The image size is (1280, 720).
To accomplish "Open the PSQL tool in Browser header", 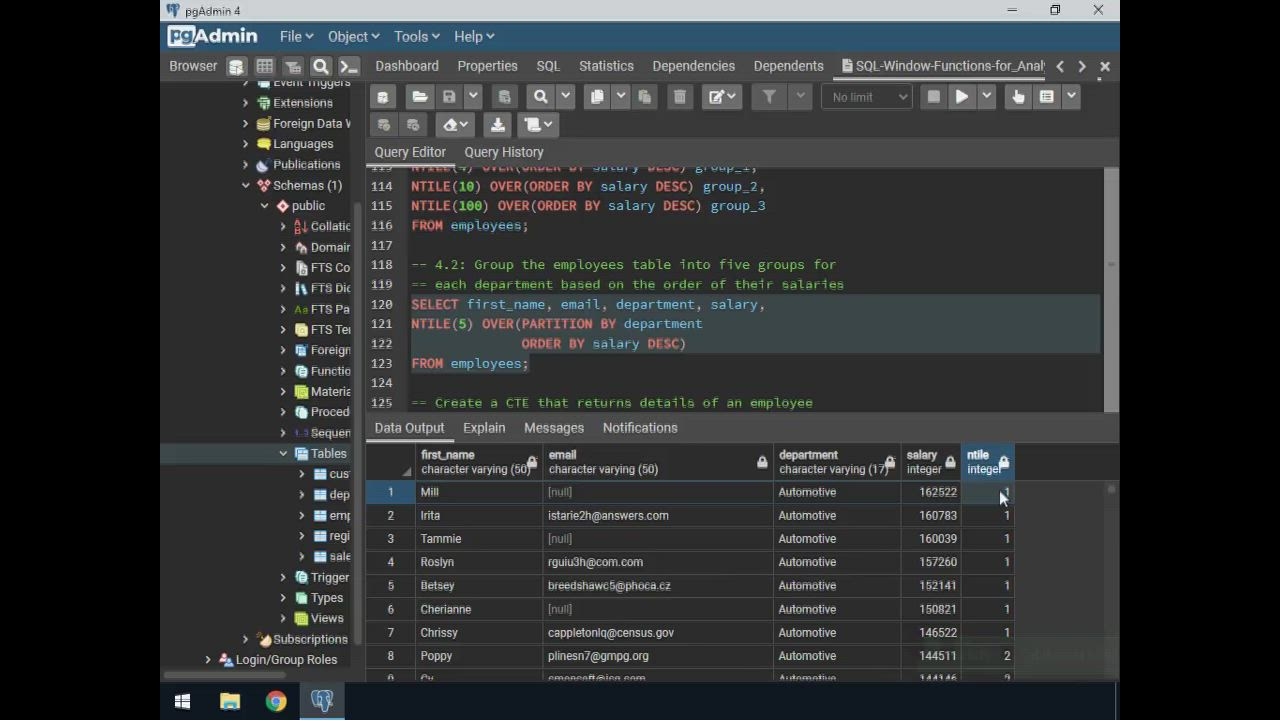I will pos(348,67).
